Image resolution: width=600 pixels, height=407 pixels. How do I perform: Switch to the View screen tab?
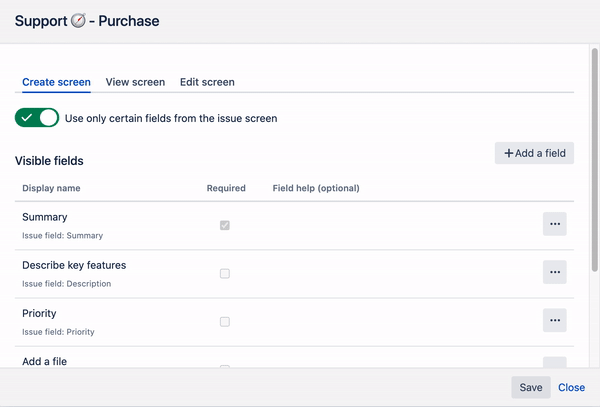click(135, 82)
